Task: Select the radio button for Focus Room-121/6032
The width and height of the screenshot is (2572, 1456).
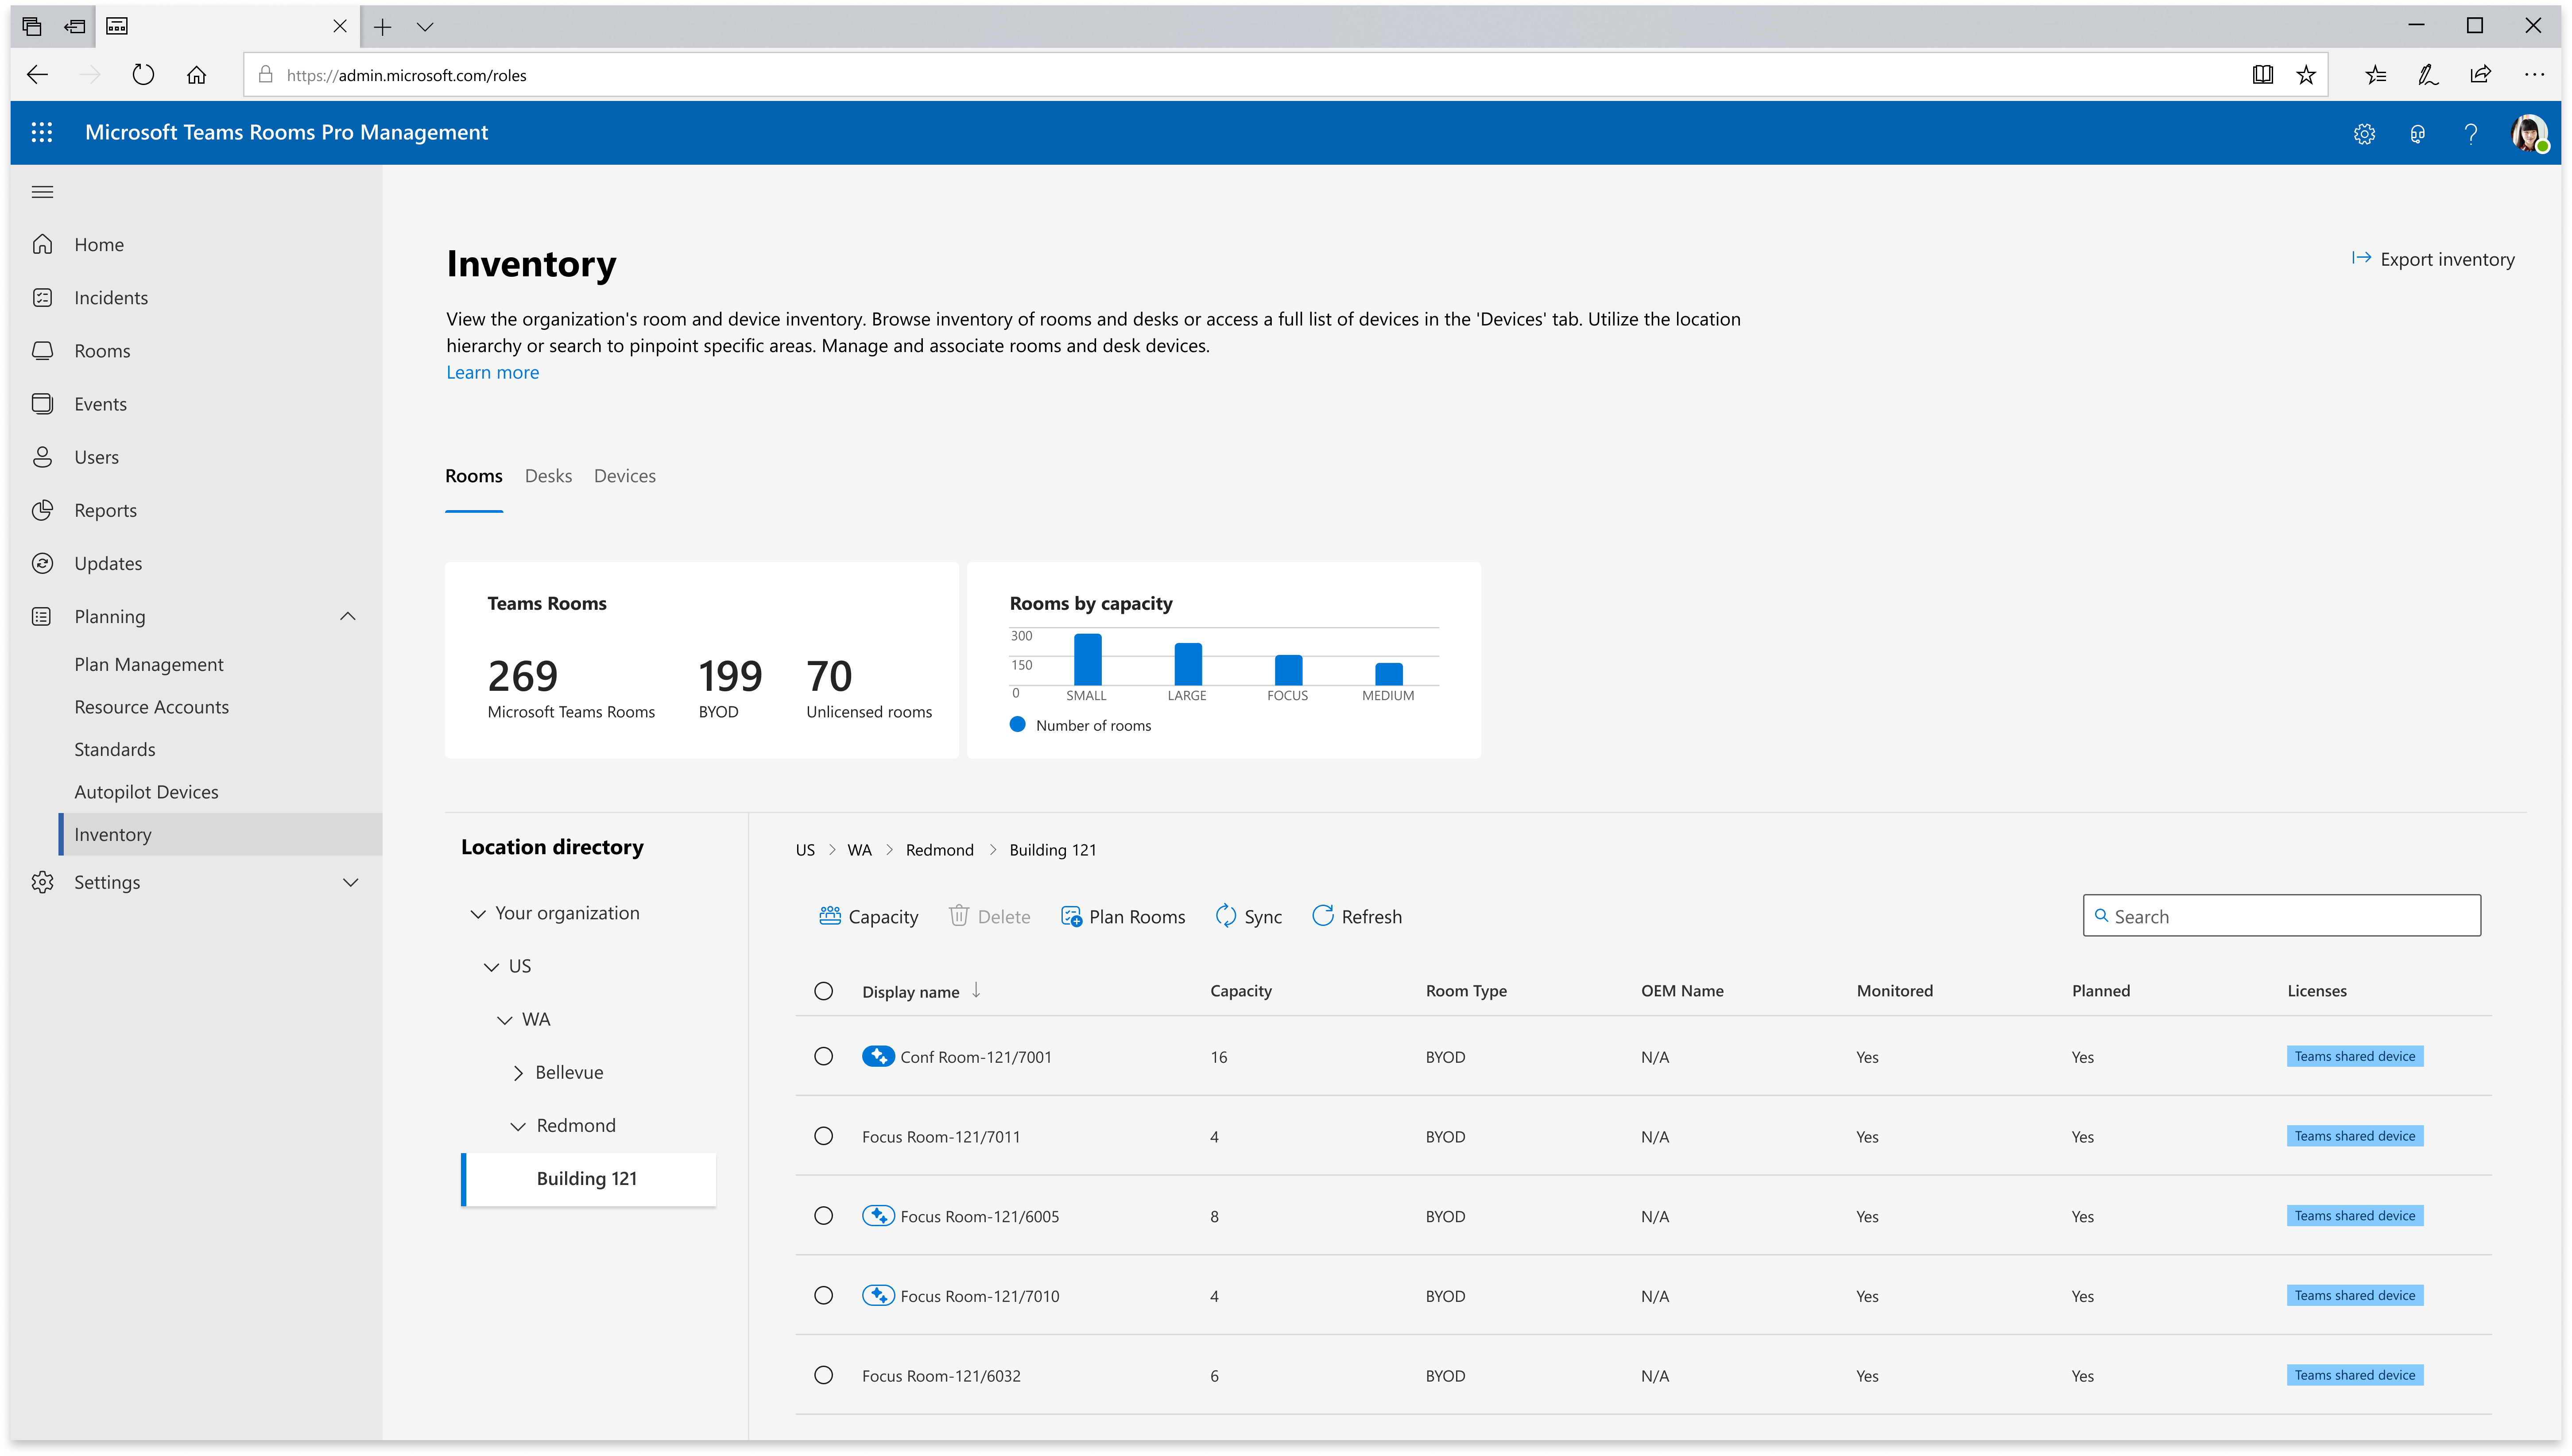Action: (823, 1375)
